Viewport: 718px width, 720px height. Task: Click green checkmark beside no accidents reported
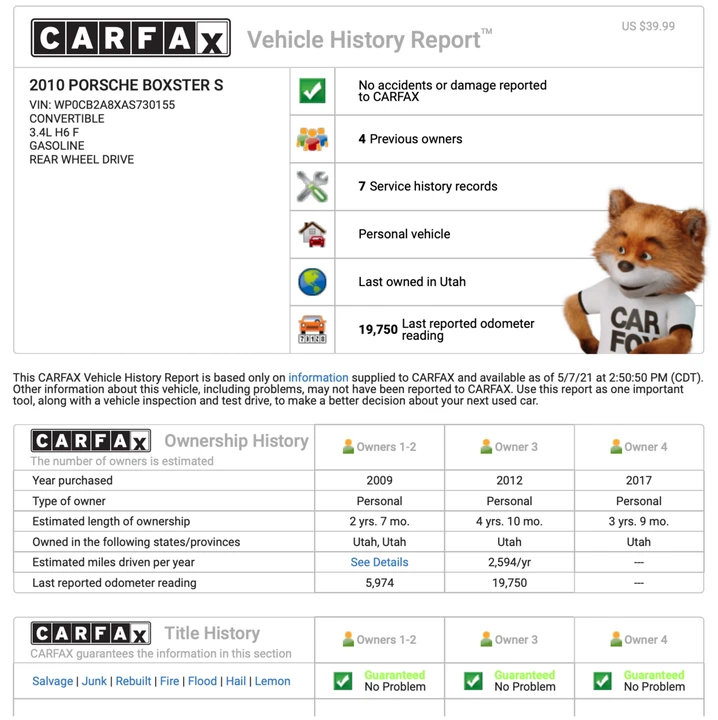coord(312,90)
